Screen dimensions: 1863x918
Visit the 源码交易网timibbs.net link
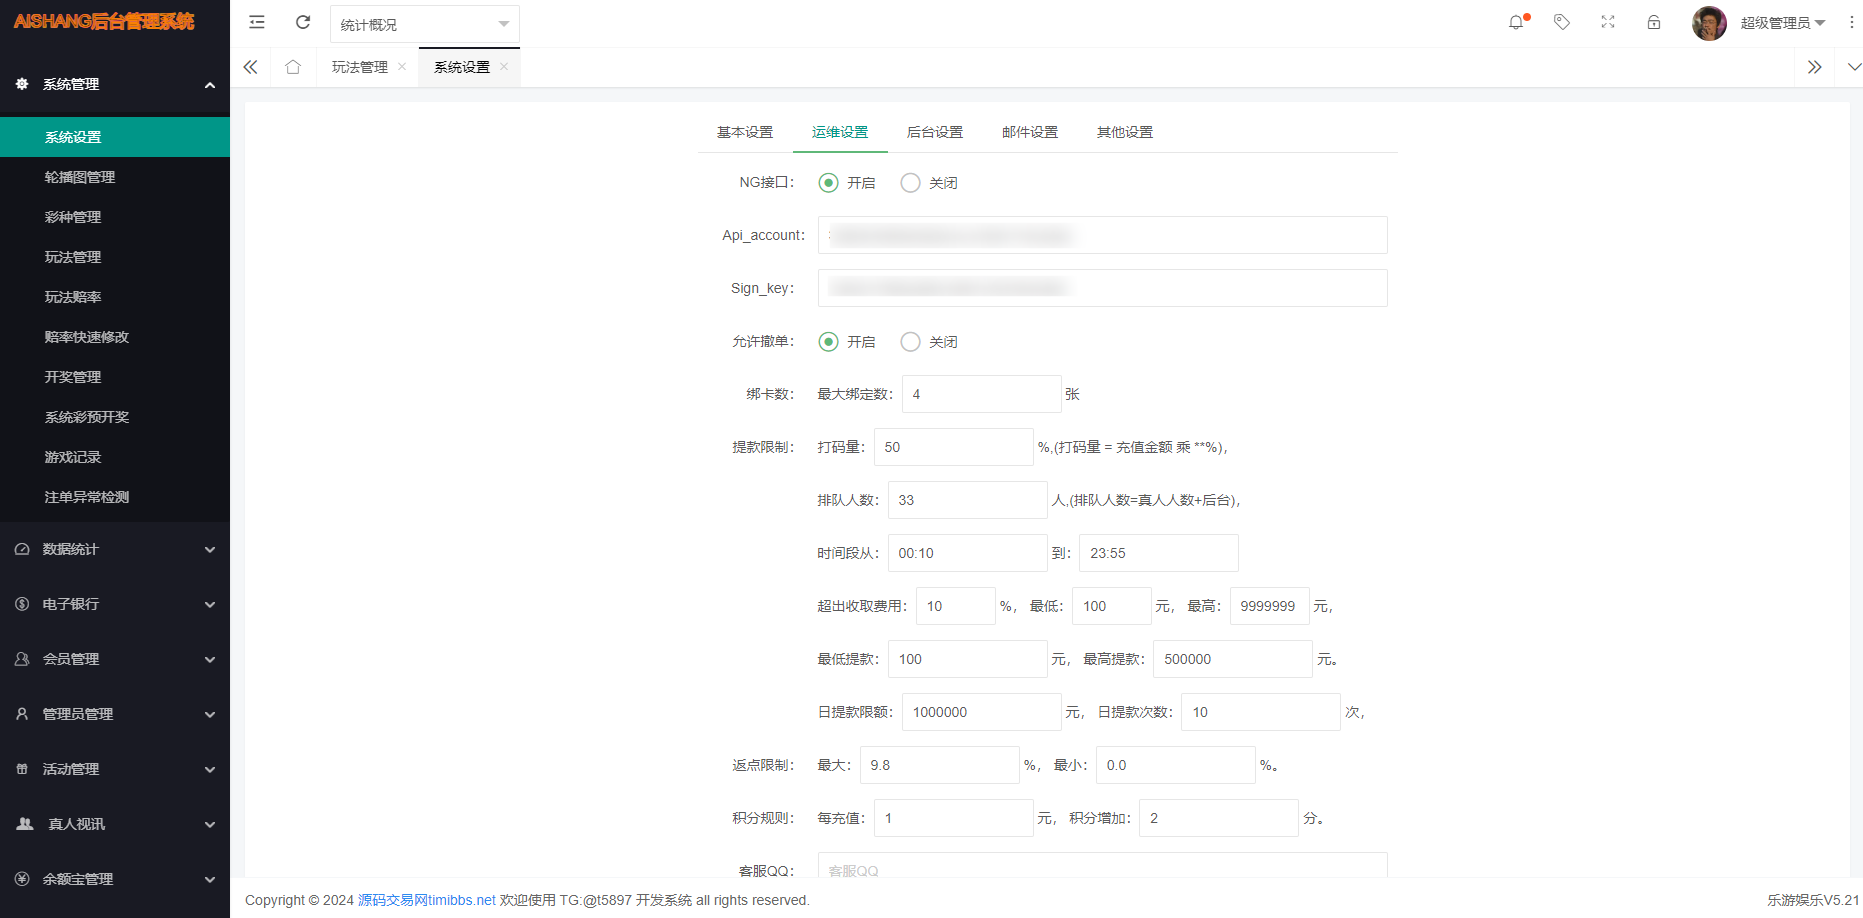click(426, 900)
